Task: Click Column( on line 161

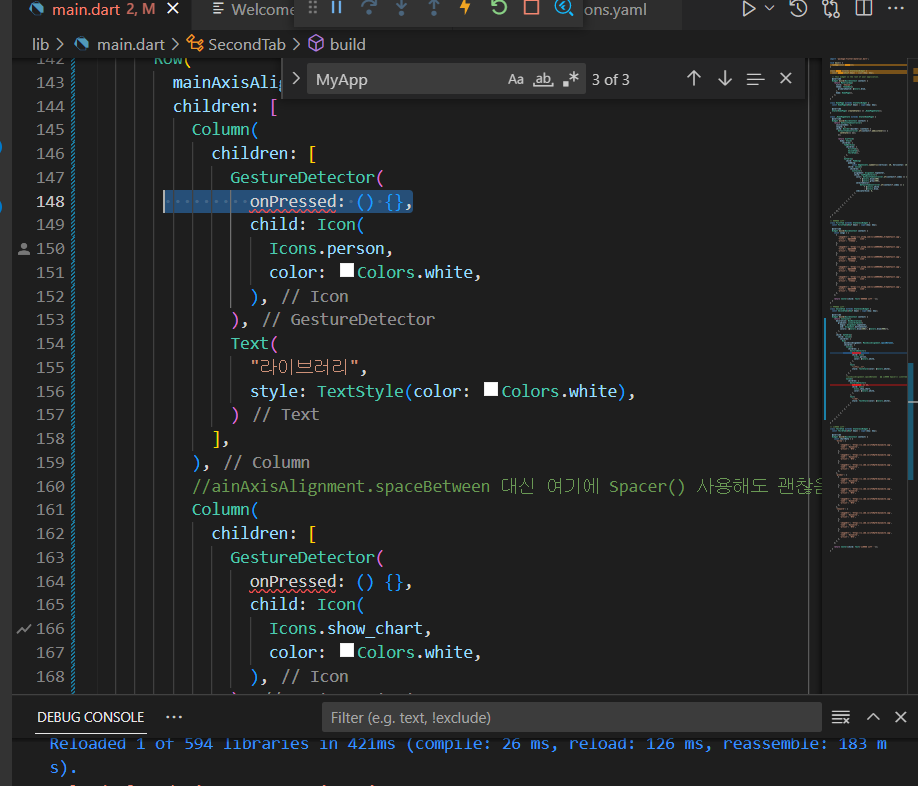Action: [225, 509]
